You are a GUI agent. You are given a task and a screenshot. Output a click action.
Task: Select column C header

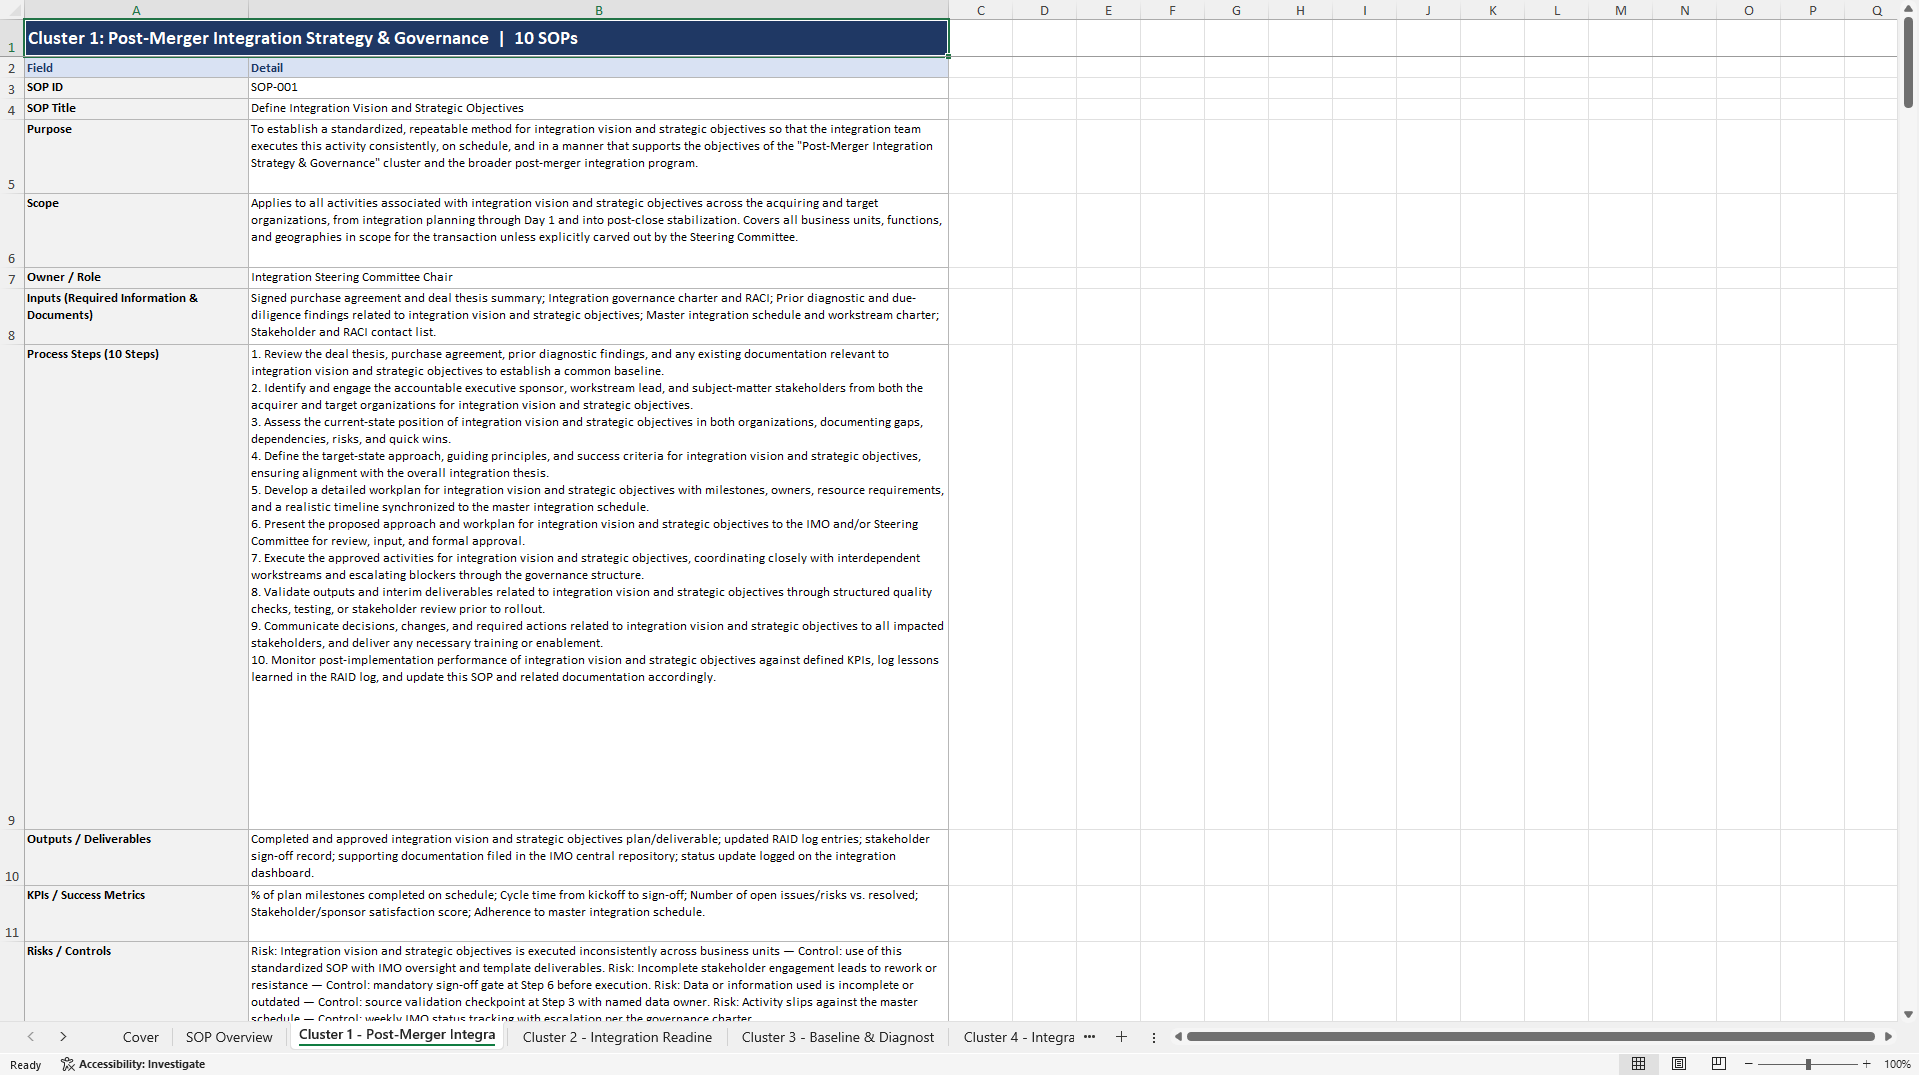click(x=980, y=10)
